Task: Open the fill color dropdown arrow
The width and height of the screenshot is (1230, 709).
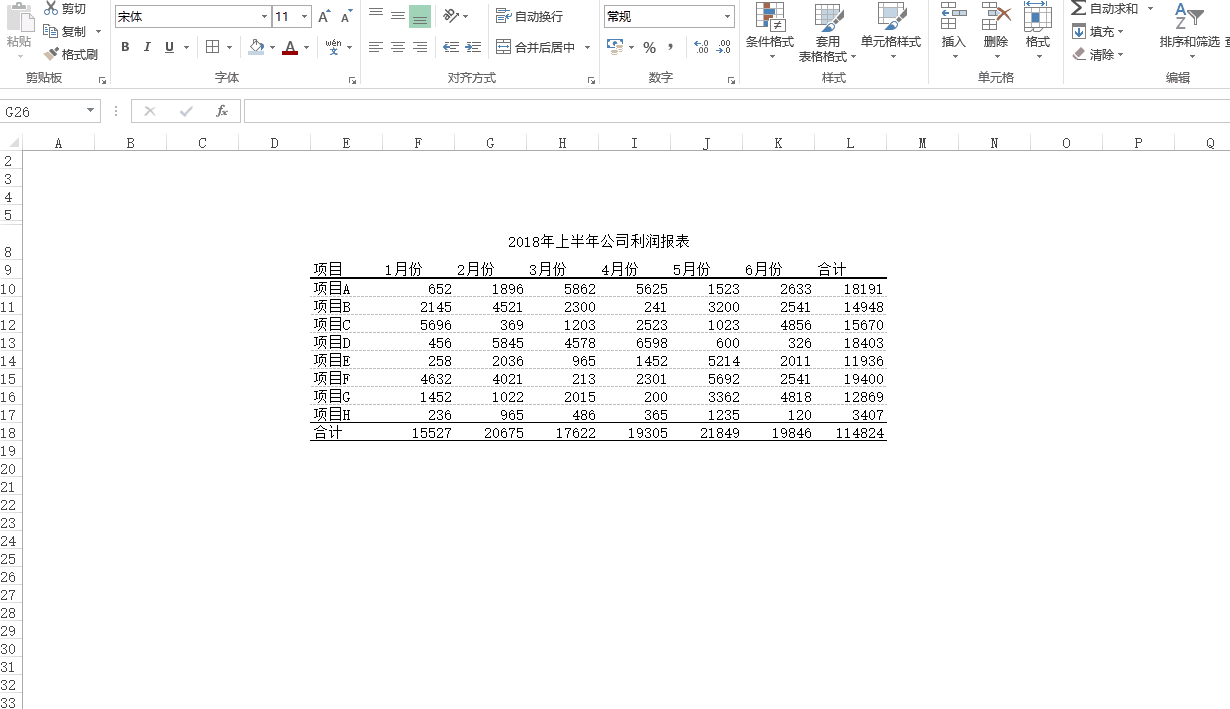Action: tap(272, 46)
